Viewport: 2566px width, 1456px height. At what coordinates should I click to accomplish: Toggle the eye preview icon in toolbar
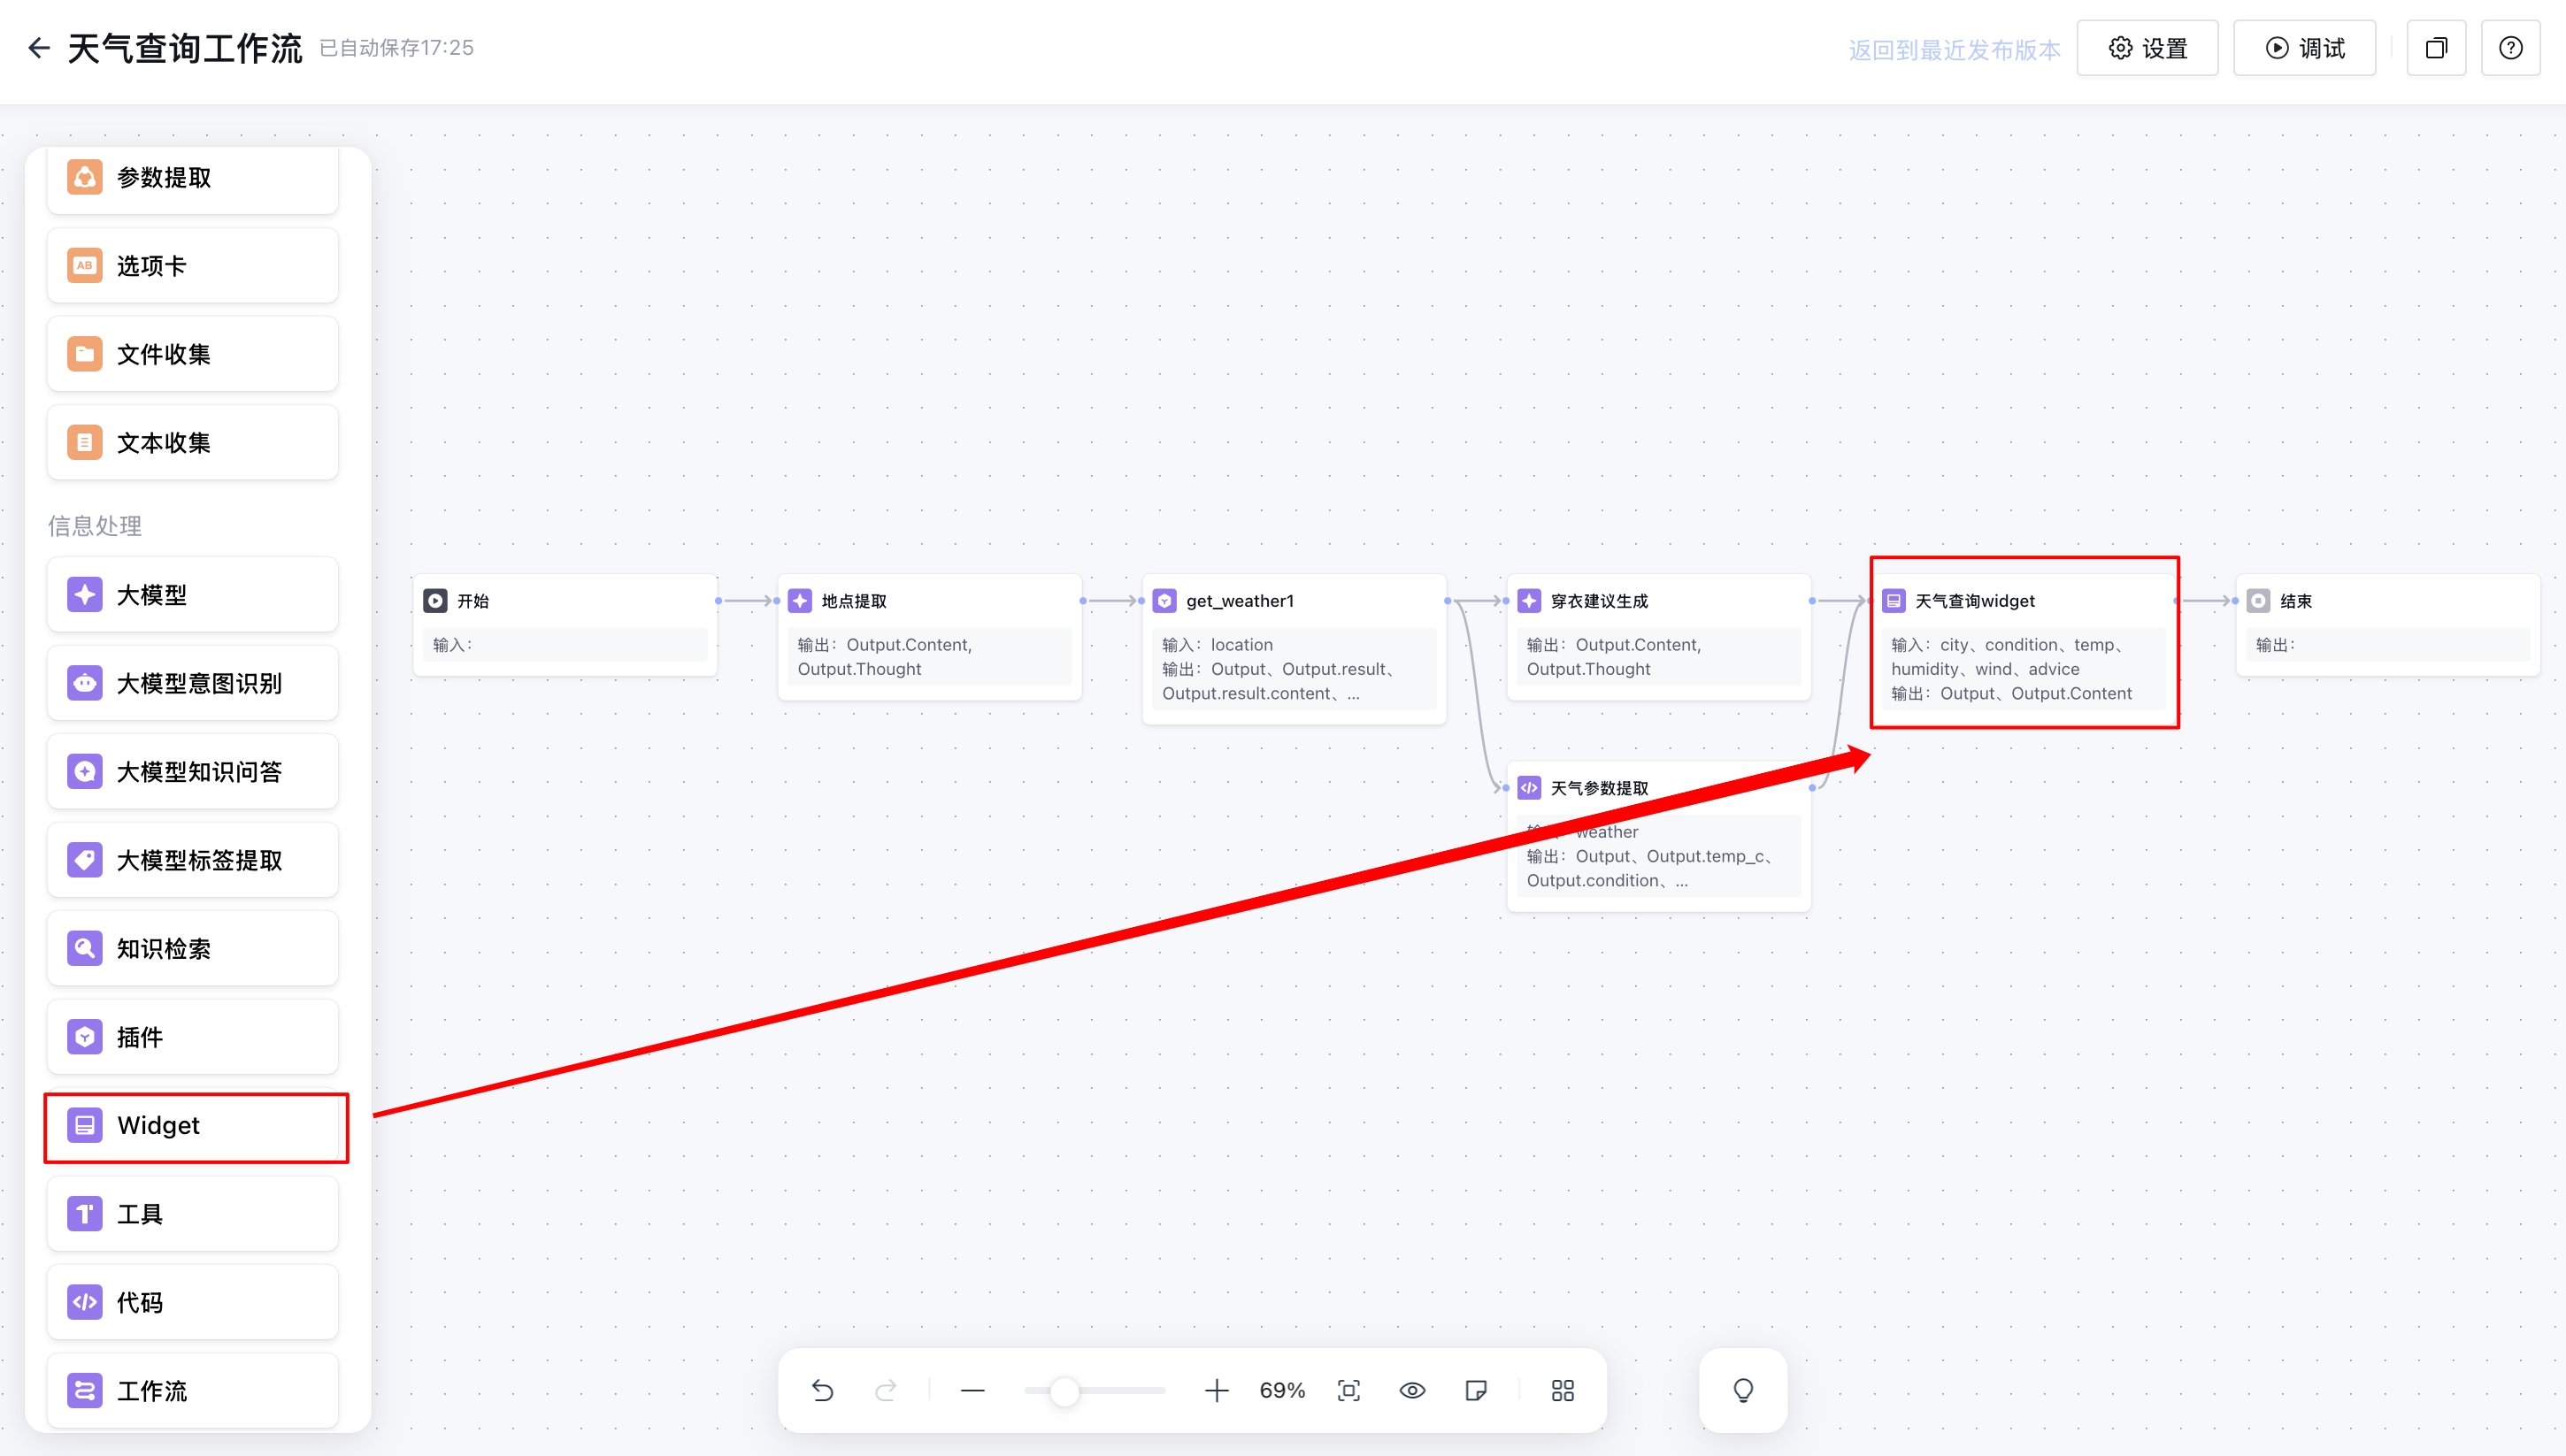click(1412, 1390)
